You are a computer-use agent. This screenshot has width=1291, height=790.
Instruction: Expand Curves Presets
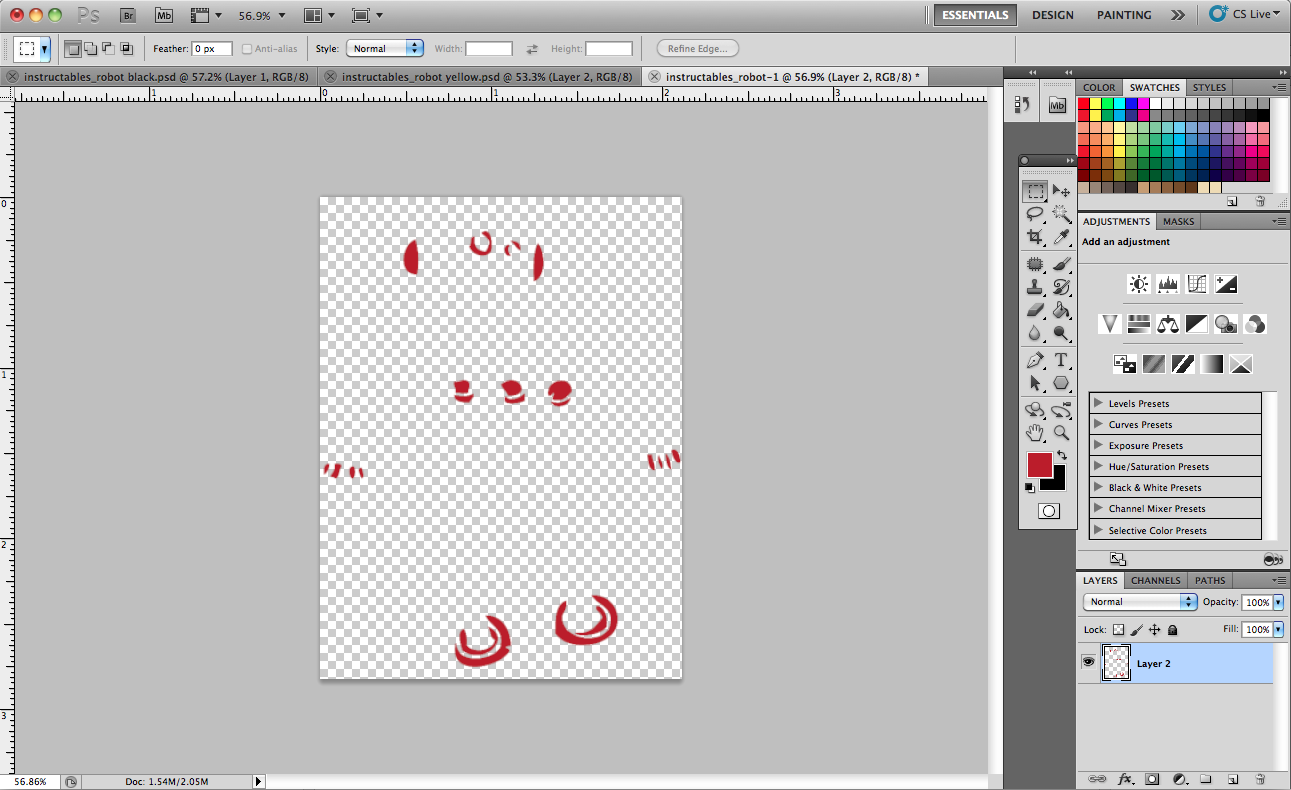(x=1098, y=424)
